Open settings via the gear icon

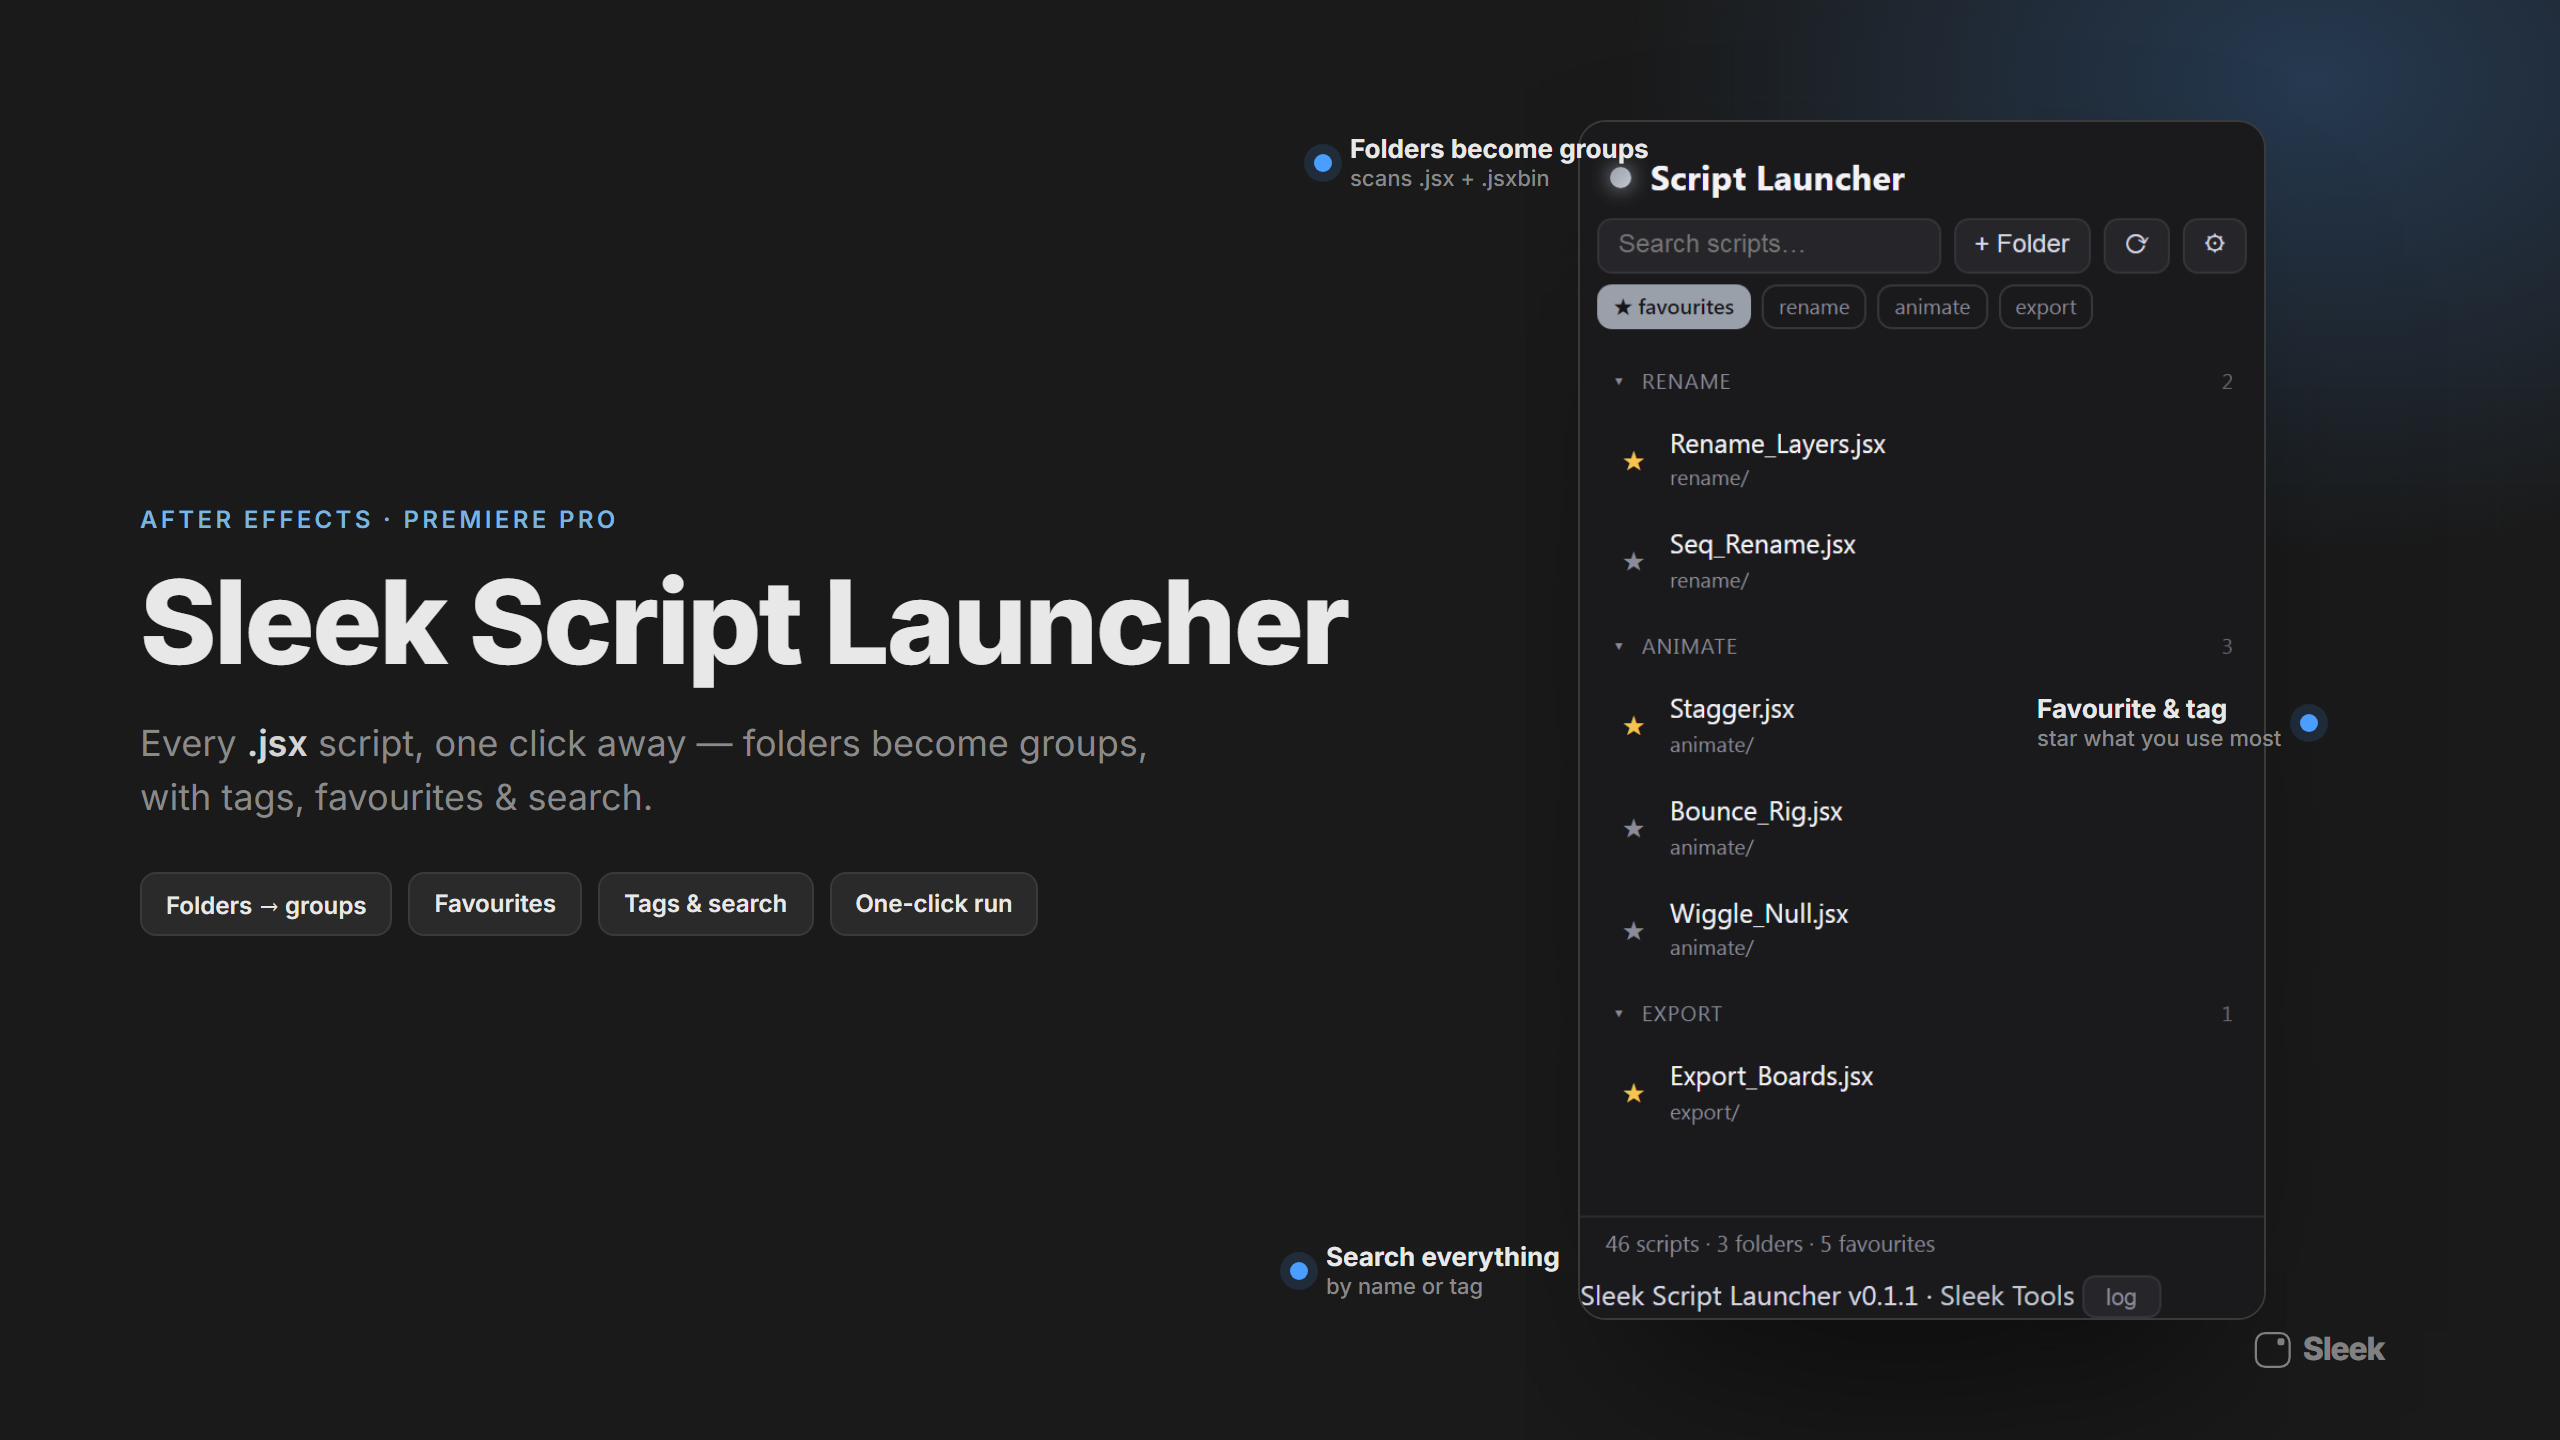tap(2214, 245)
